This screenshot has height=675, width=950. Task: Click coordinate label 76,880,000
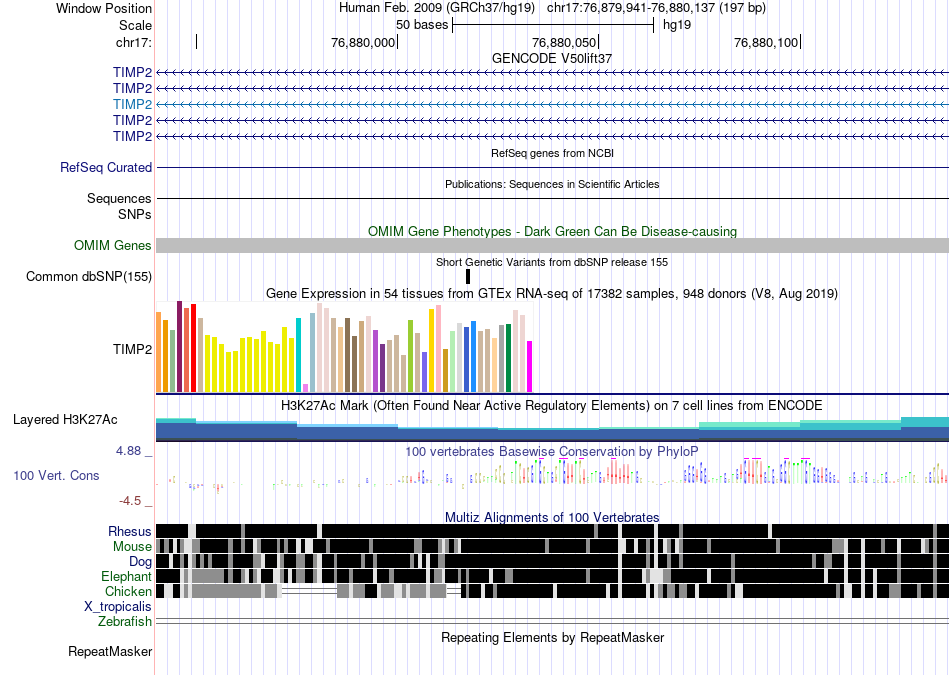363,42
